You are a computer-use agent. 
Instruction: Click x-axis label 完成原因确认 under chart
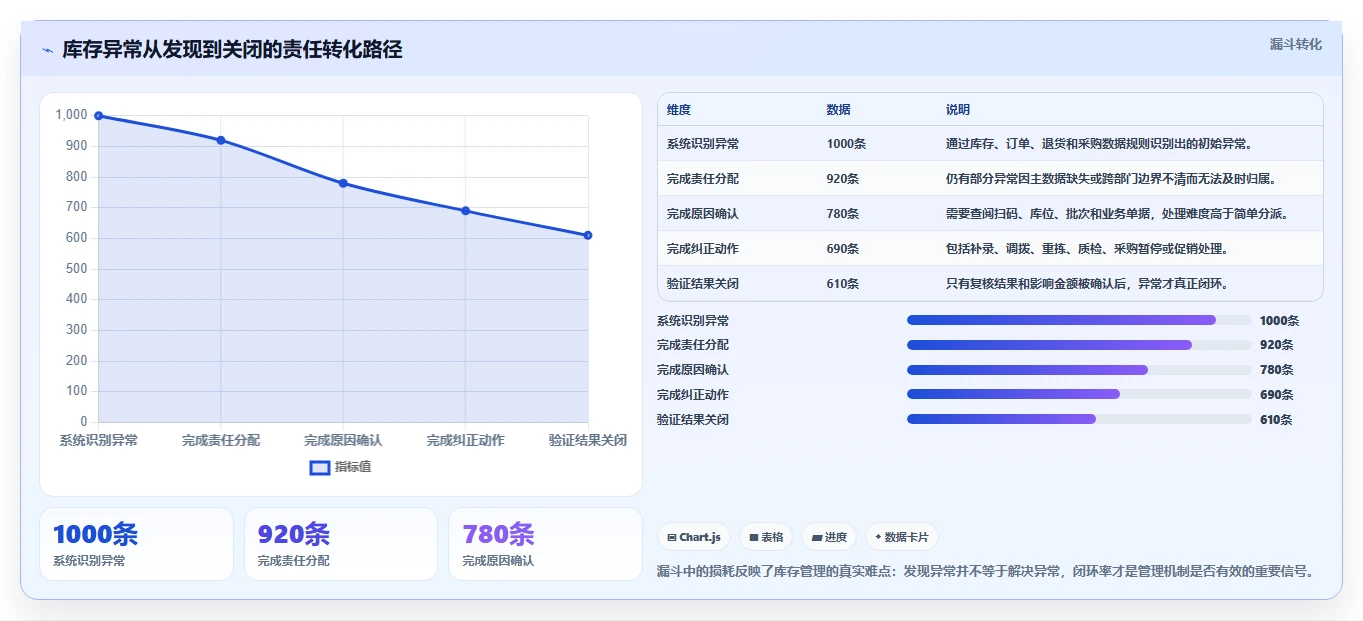(343, 440)
